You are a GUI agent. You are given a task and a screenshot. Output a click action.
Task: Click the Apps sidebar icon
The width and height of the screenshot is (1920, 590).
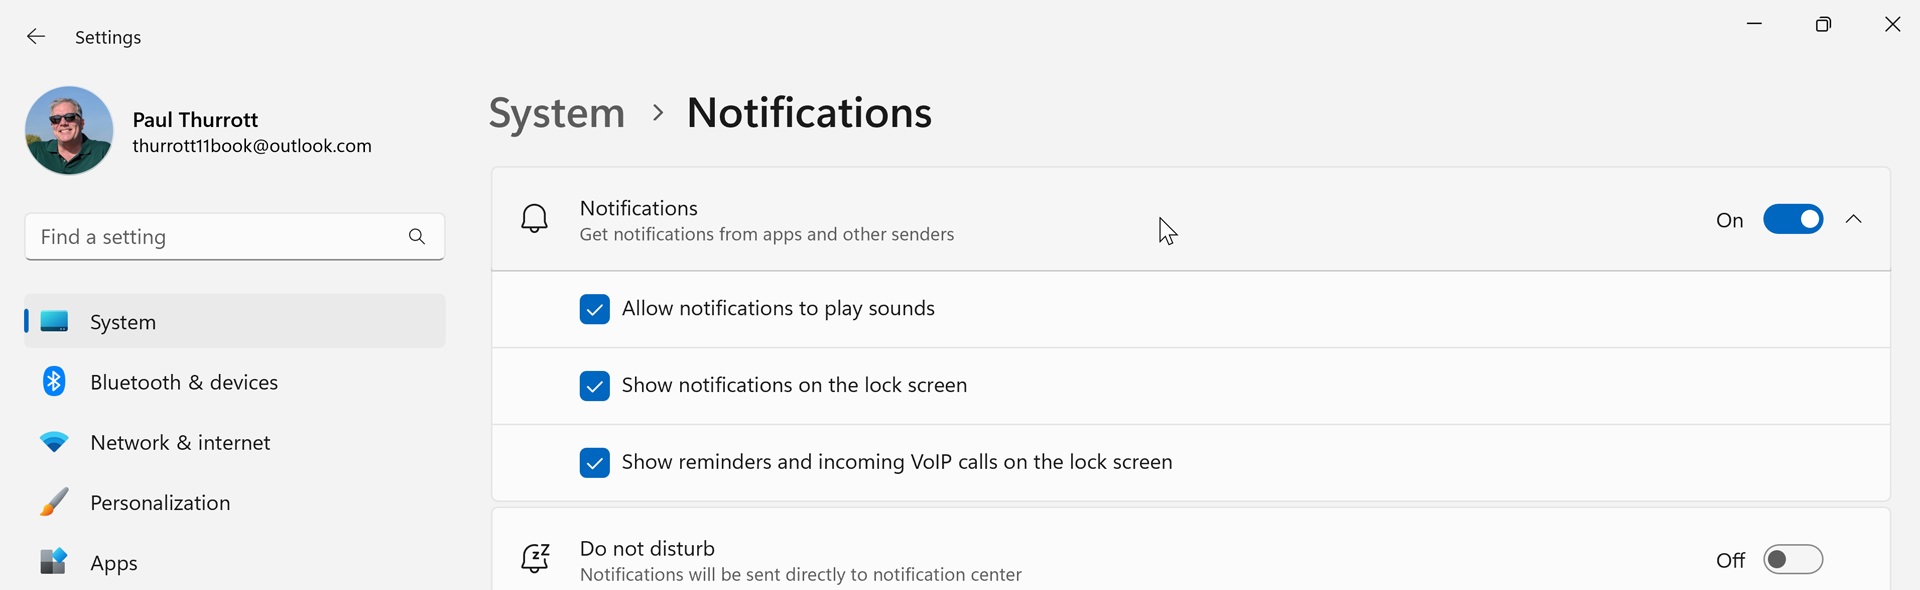point(54,562)
